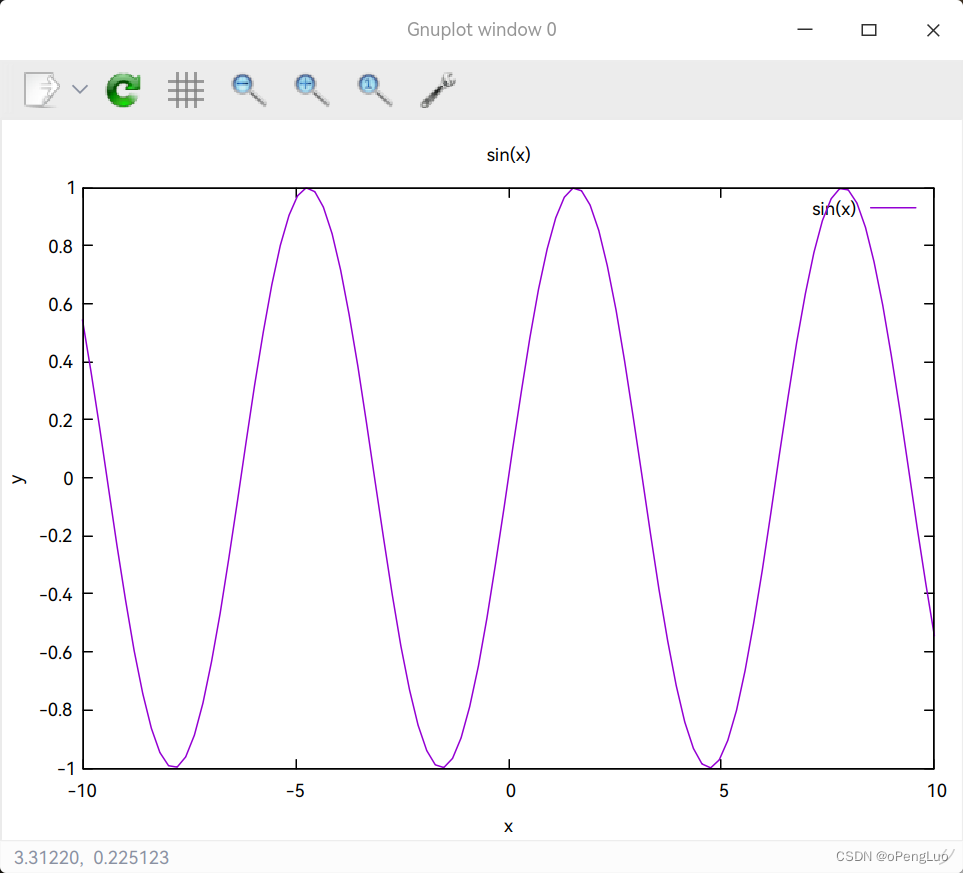This screenshot has width=963, height=873.
Task: Open plot settings via the wrench icon
Action: (x=437, y=89)
